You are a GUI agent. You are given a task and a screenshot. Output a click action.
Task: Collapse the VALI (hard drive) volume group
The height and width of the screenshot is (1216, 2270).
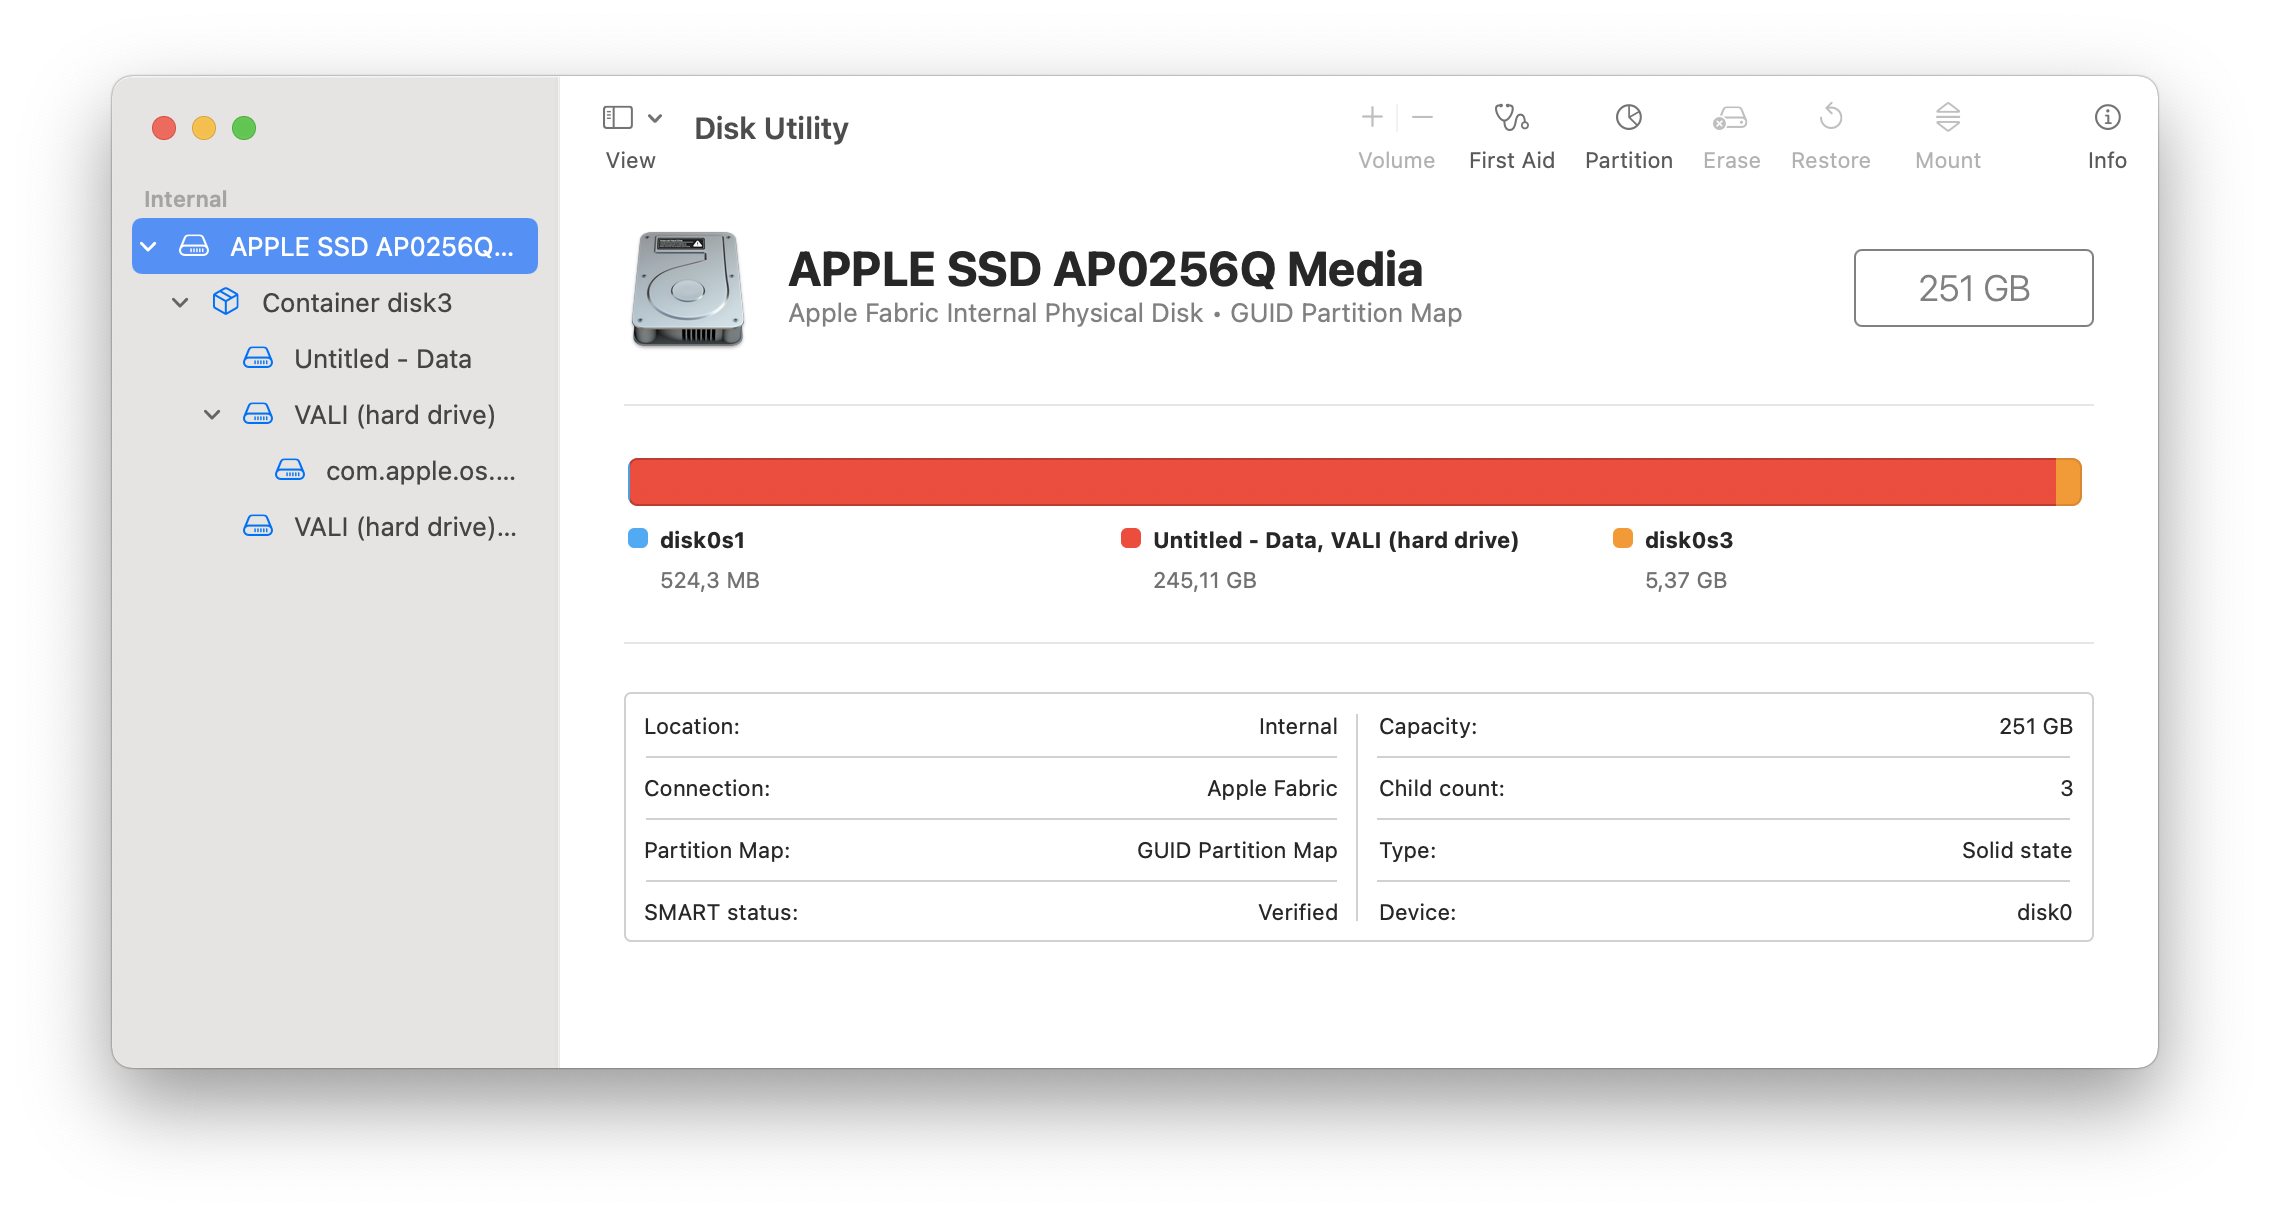click(212, 414)
